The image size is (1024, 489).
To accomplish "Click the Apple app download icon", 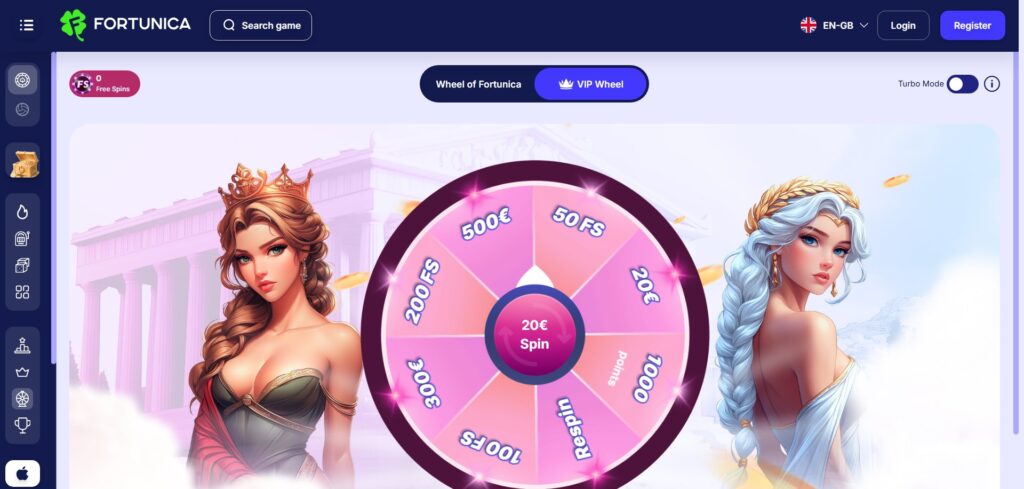I will (x=22, y=474).
